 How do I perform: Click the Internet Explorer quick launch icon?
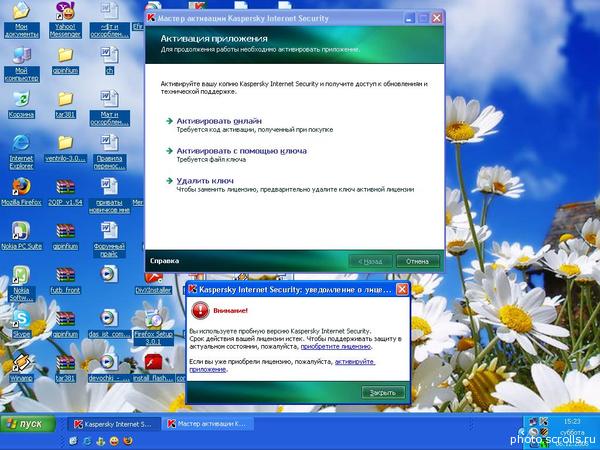click(x=87, y=441)
